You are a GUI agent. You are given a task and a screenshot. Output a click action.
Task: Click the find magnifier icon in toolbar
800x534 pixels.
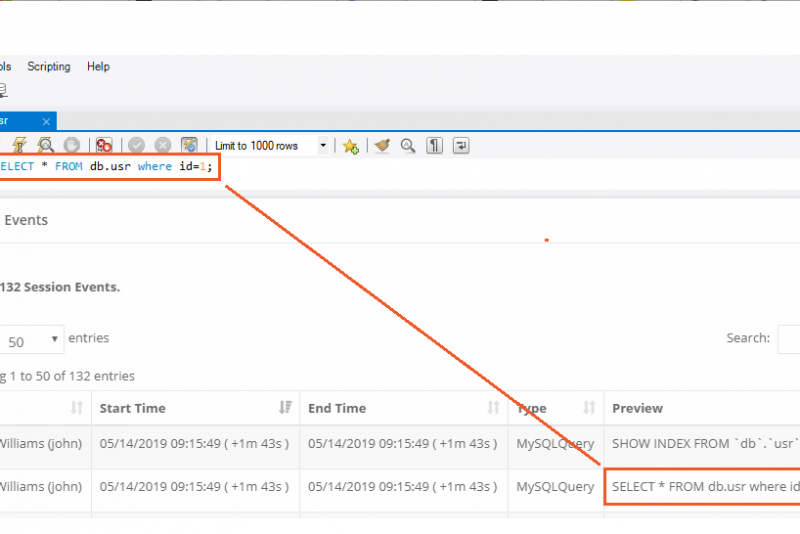408,146
